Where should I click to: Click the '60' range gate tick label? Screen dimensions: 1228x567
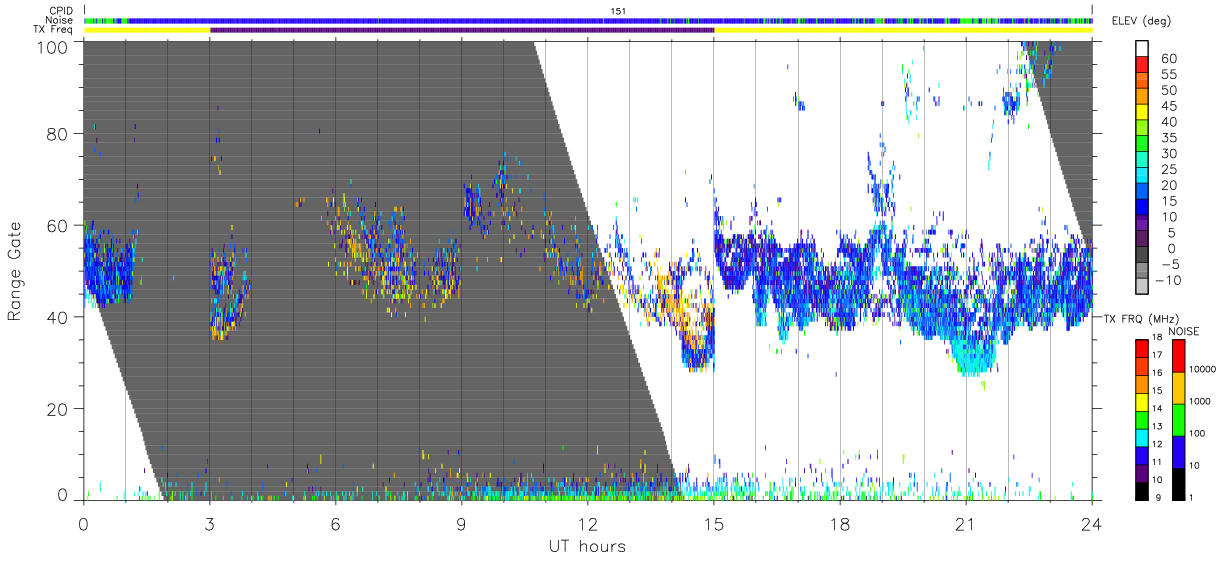point(58,226)
